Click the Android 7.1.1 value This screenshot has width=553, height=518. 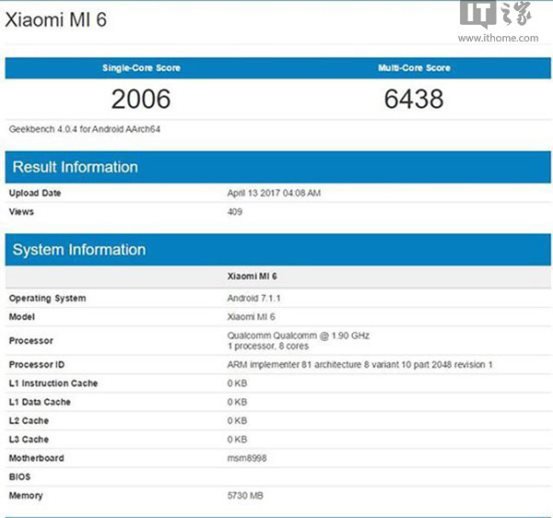(x=254, y=298)
